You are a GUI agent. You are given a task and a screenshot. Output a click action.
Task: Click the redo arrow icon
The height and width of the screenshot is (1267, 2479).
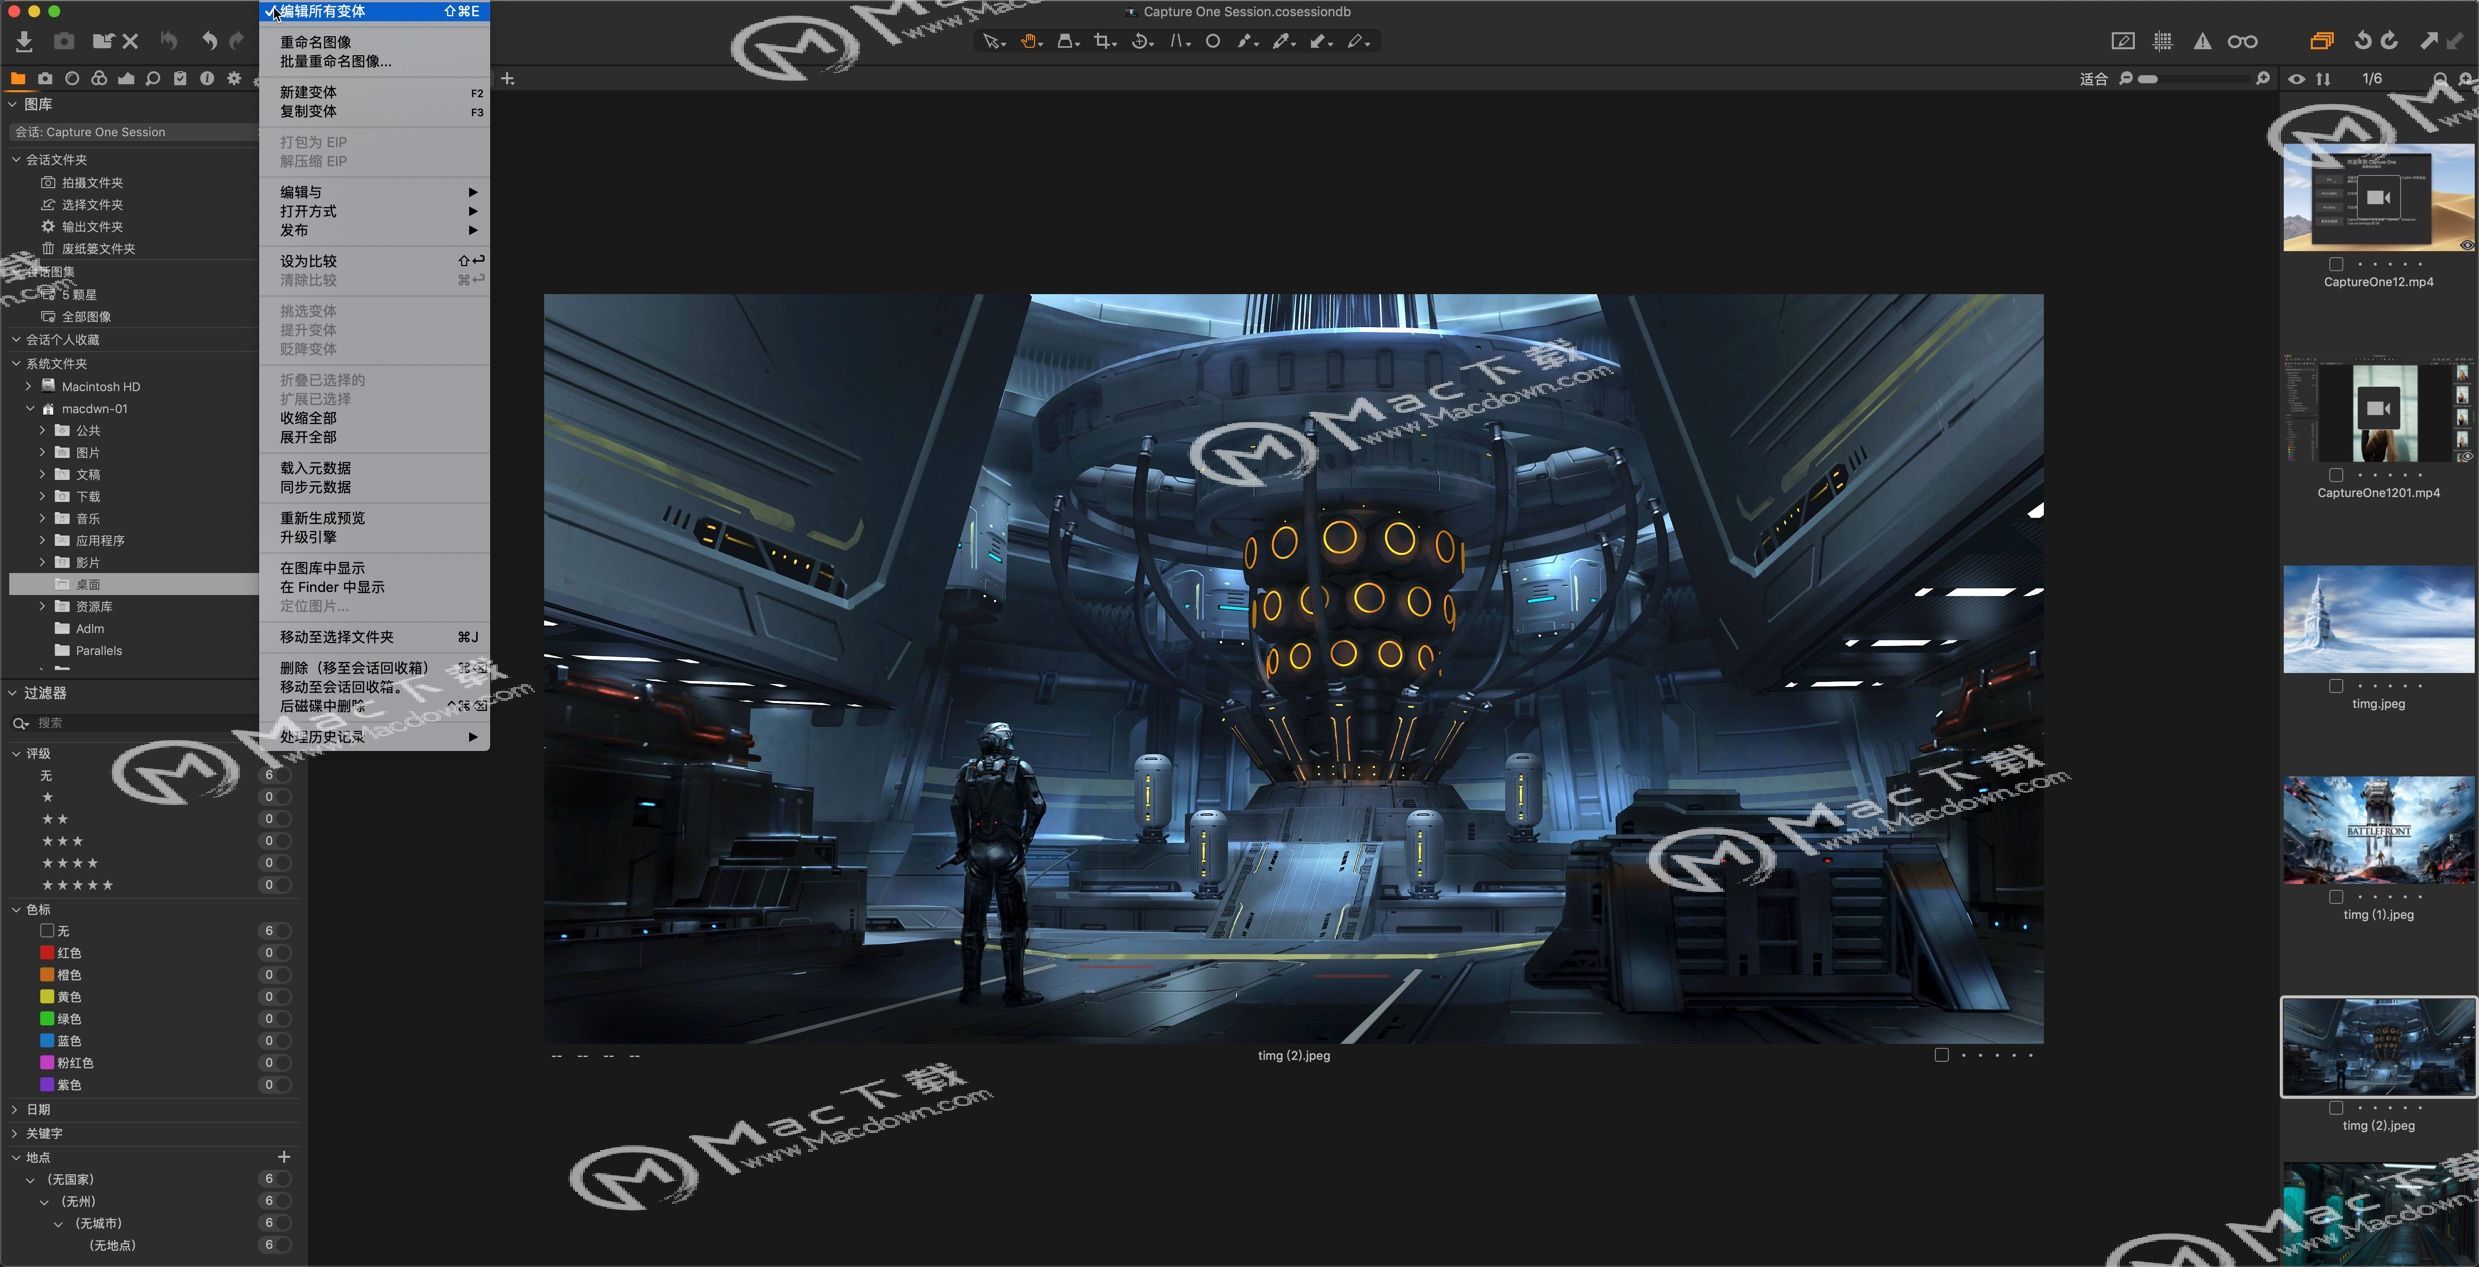pyautogui.click(x=236, y=41)
